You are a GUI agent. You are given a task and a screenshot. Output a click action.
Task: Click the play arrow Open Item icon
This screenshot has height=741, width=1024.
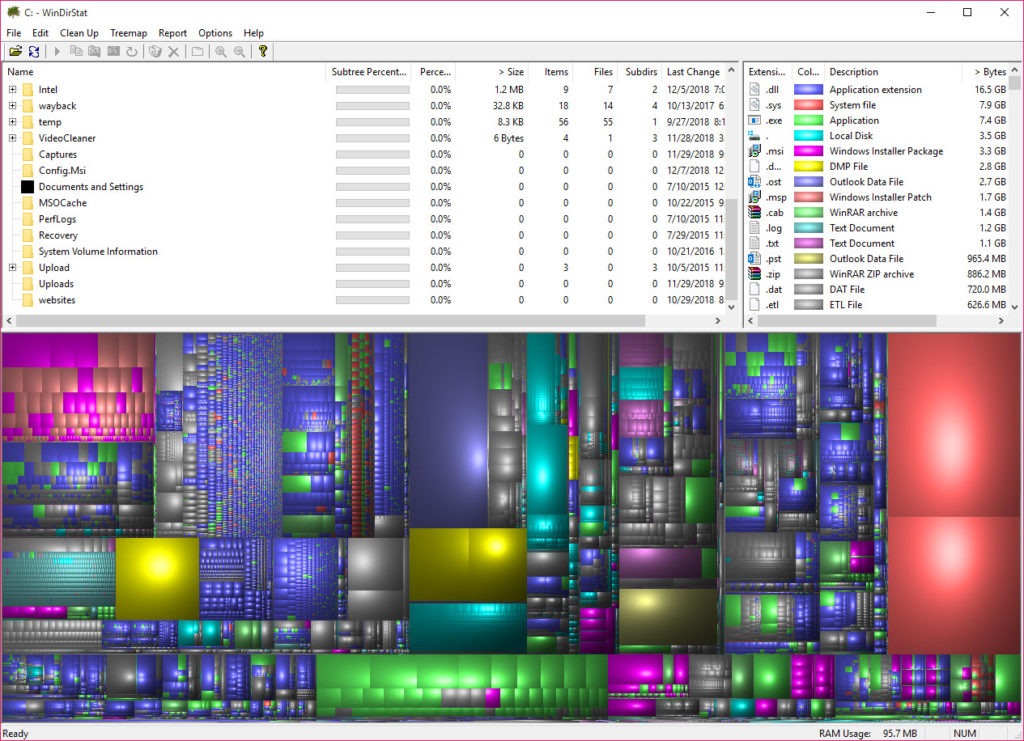(57, 51)
